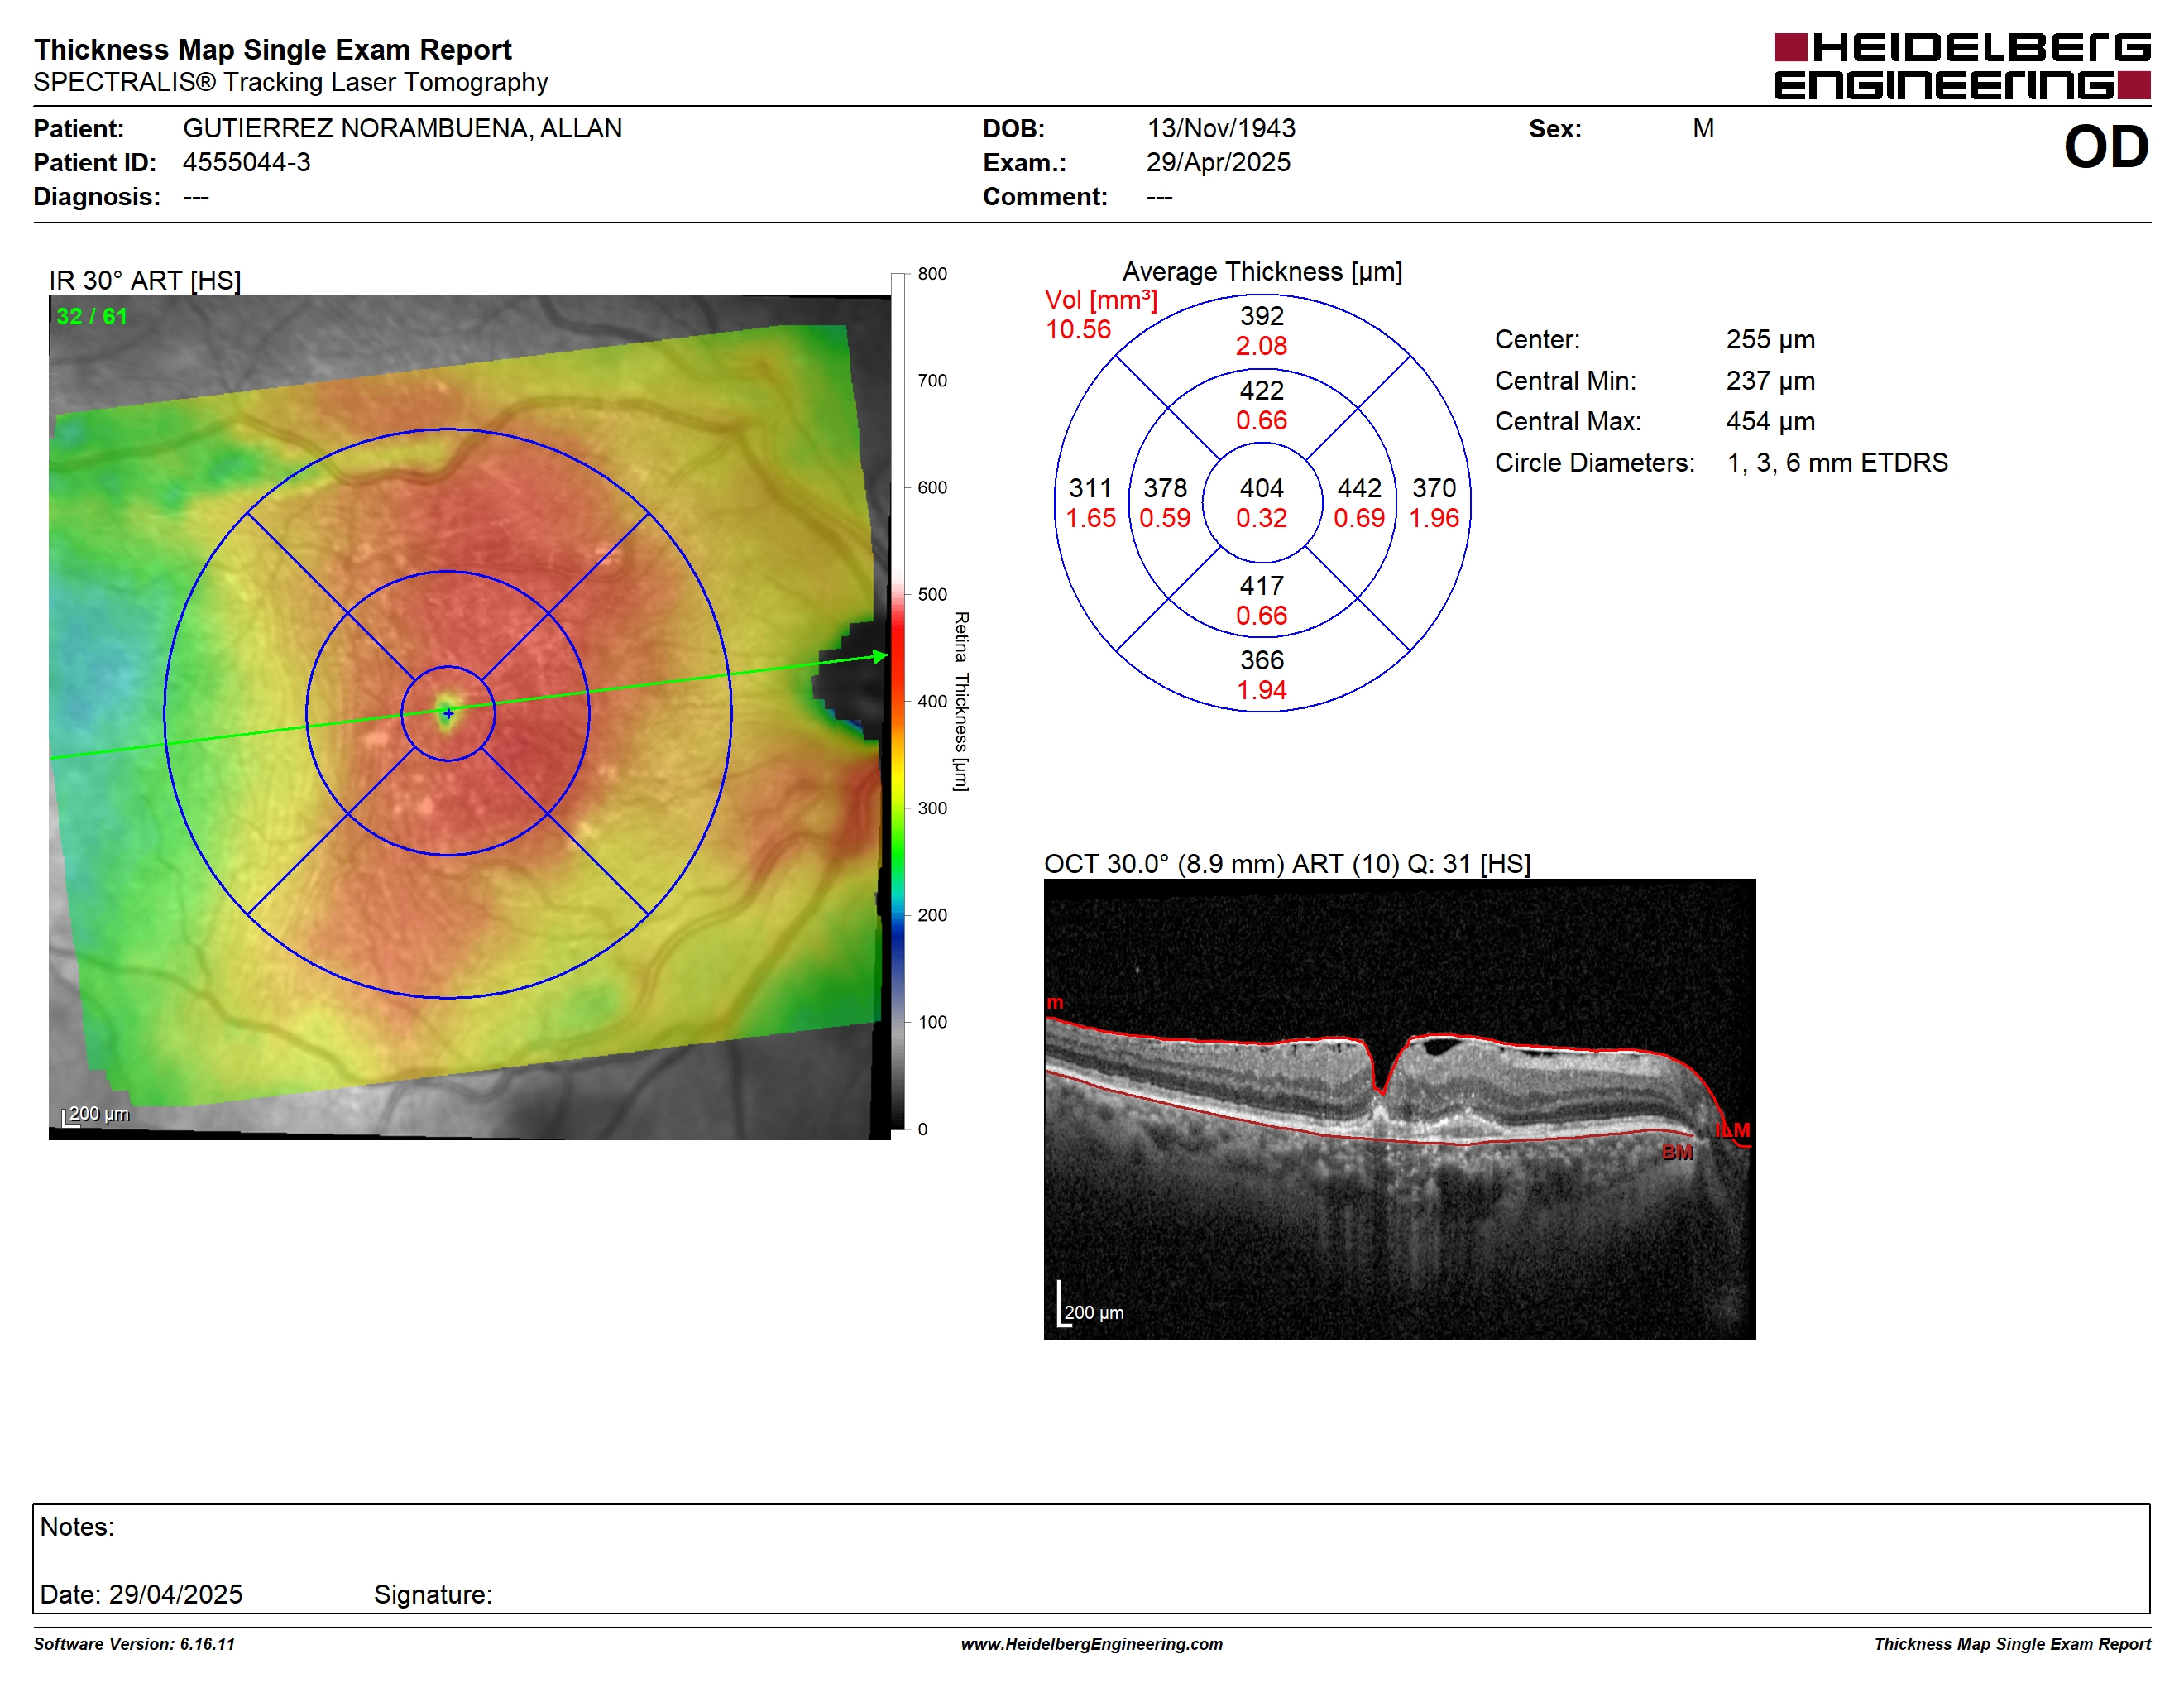Viewport: 2184px width, 1688px height.
Task: Click the Average Thickness [µm] heading
Action: 1262,271
